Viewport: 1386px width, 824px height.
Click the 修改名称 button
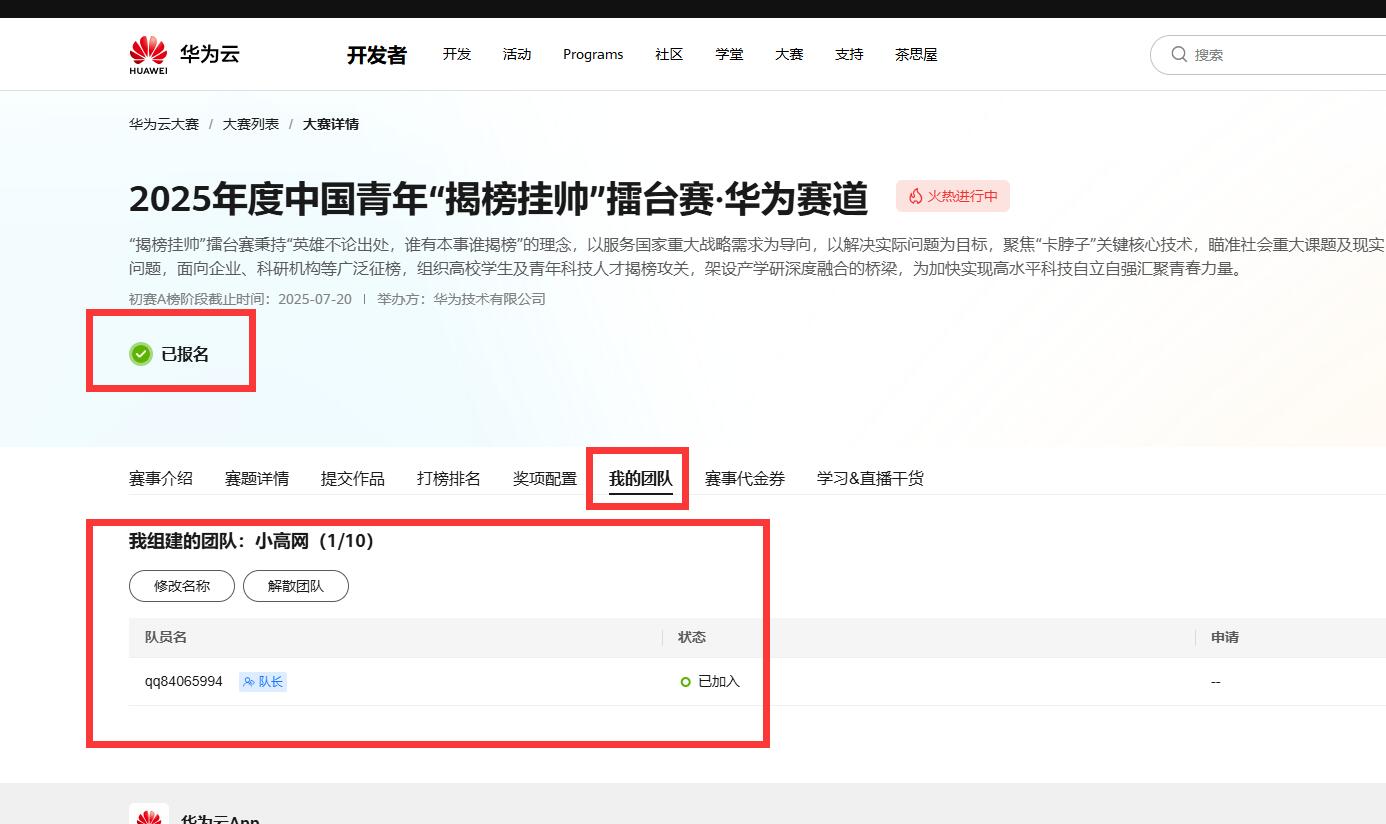pyautogui.click(x=182, y=586)
